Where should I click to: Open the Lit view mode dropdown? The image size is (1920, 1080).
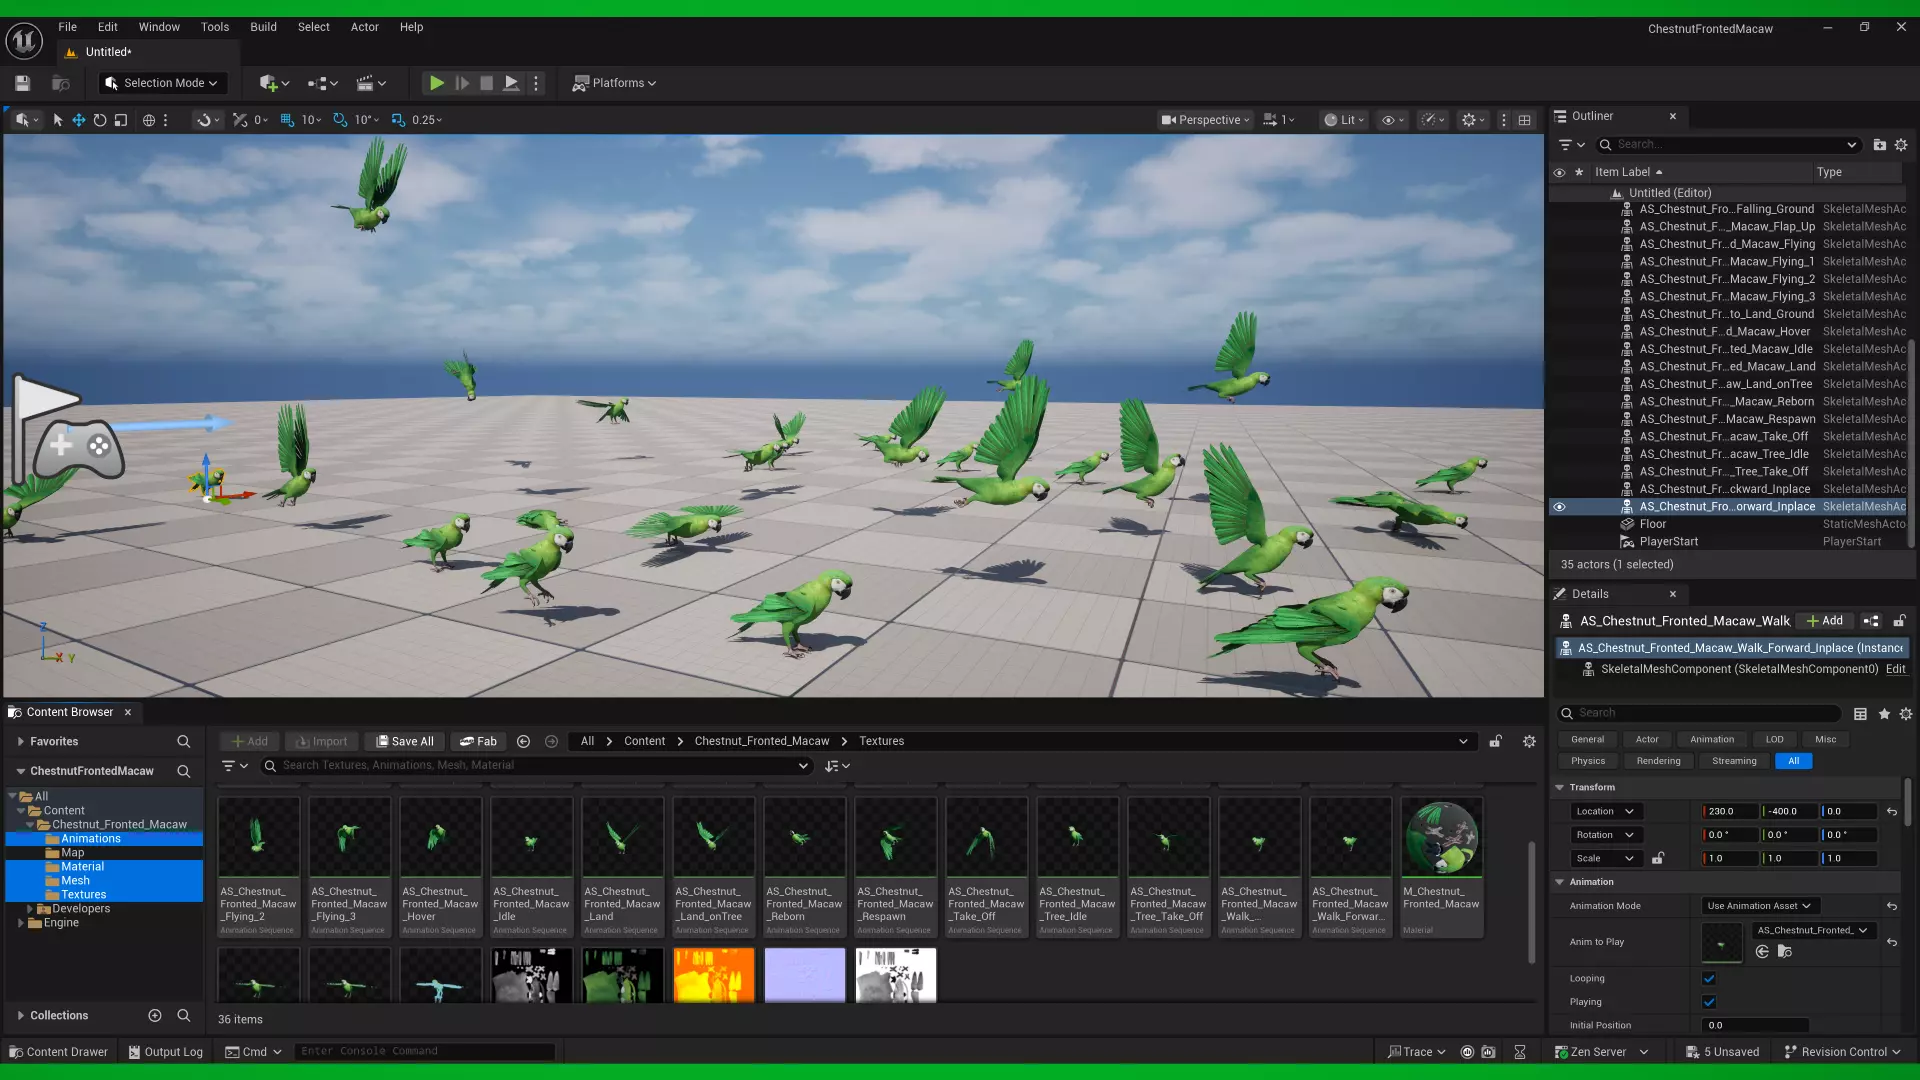(1345, 120)
